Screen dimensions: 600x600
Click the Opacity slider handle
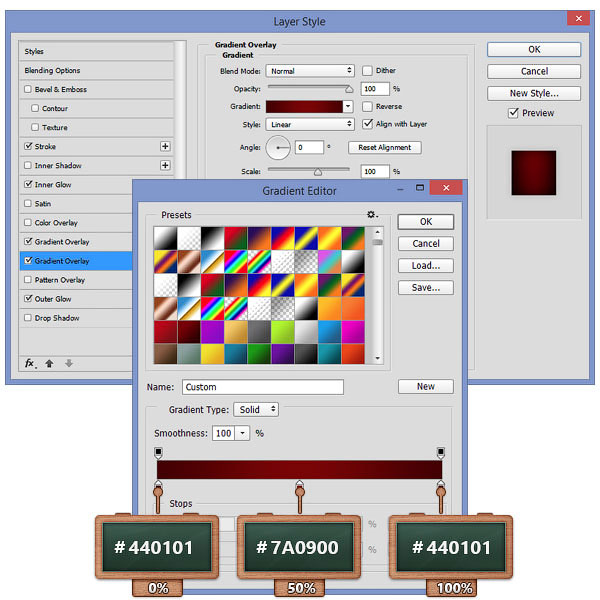[349, 89]
